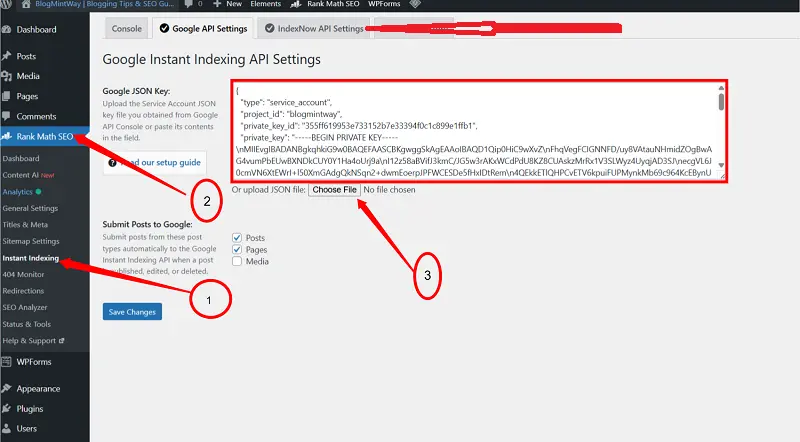The height and width of the screenshot is (442, 800).
Task: Uncheck the Pages checkbox
Action: click(x=237, y=249)
